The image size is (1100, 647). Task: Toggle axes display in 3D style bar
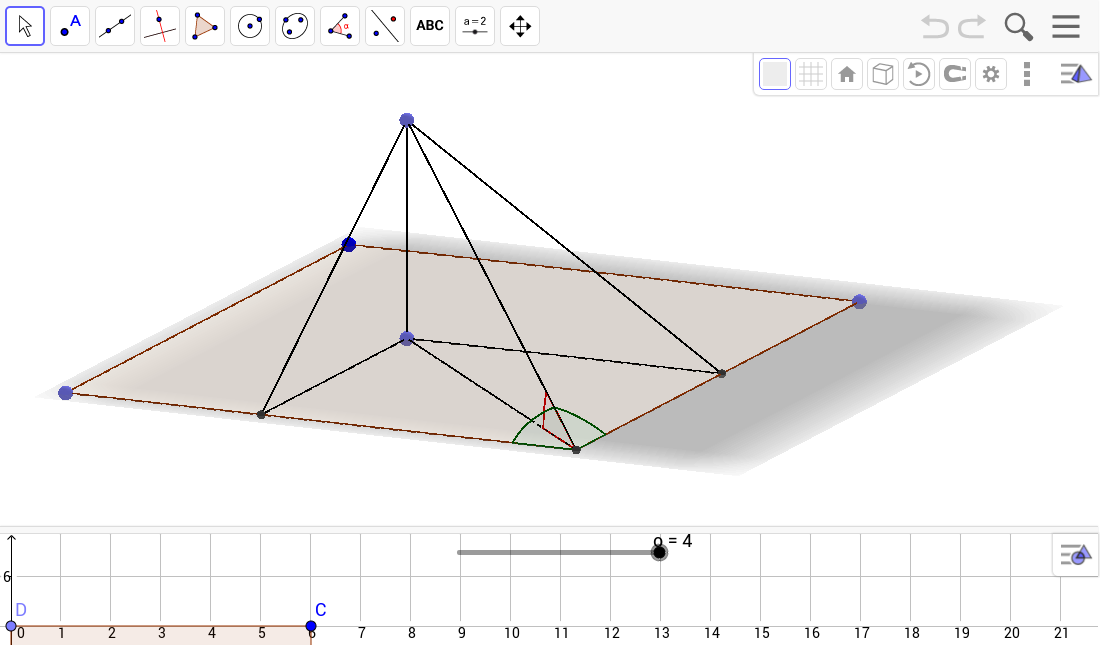point(775,74)
